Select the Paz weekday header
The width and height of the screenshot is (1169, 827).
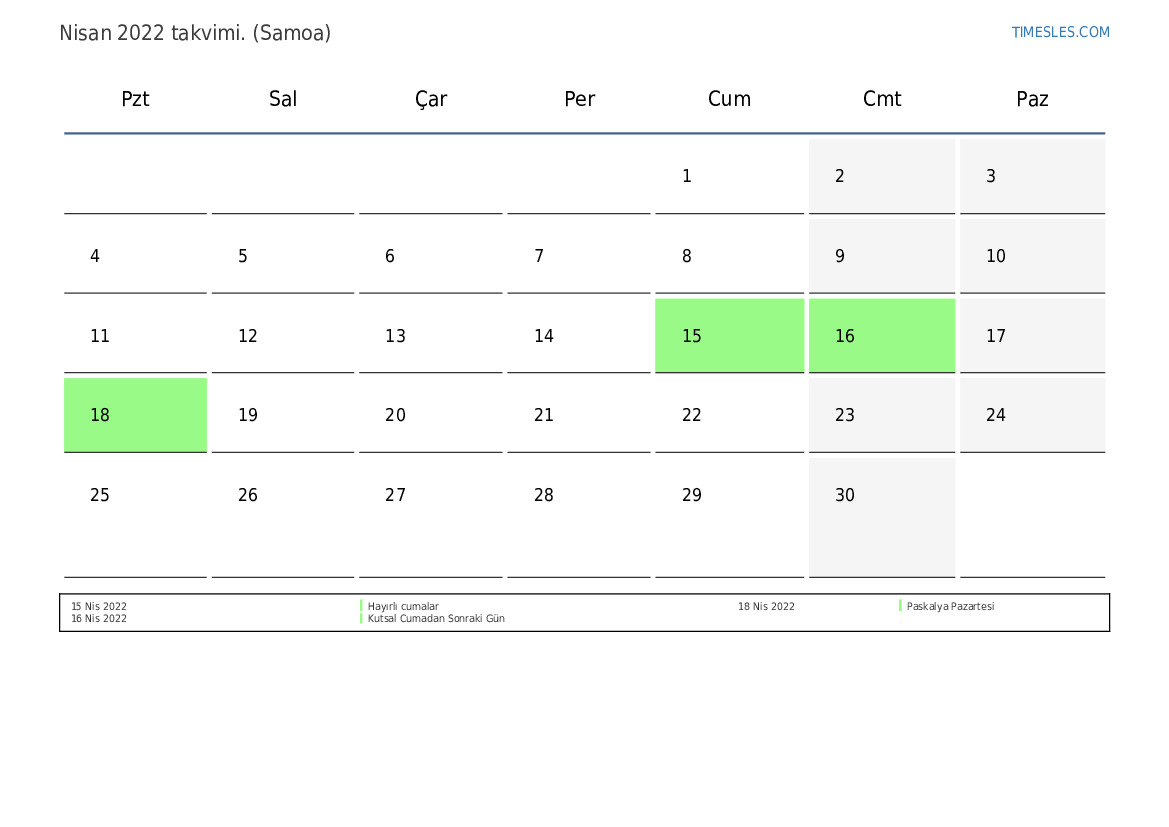pyautogui.click(x=1032, y=99)
